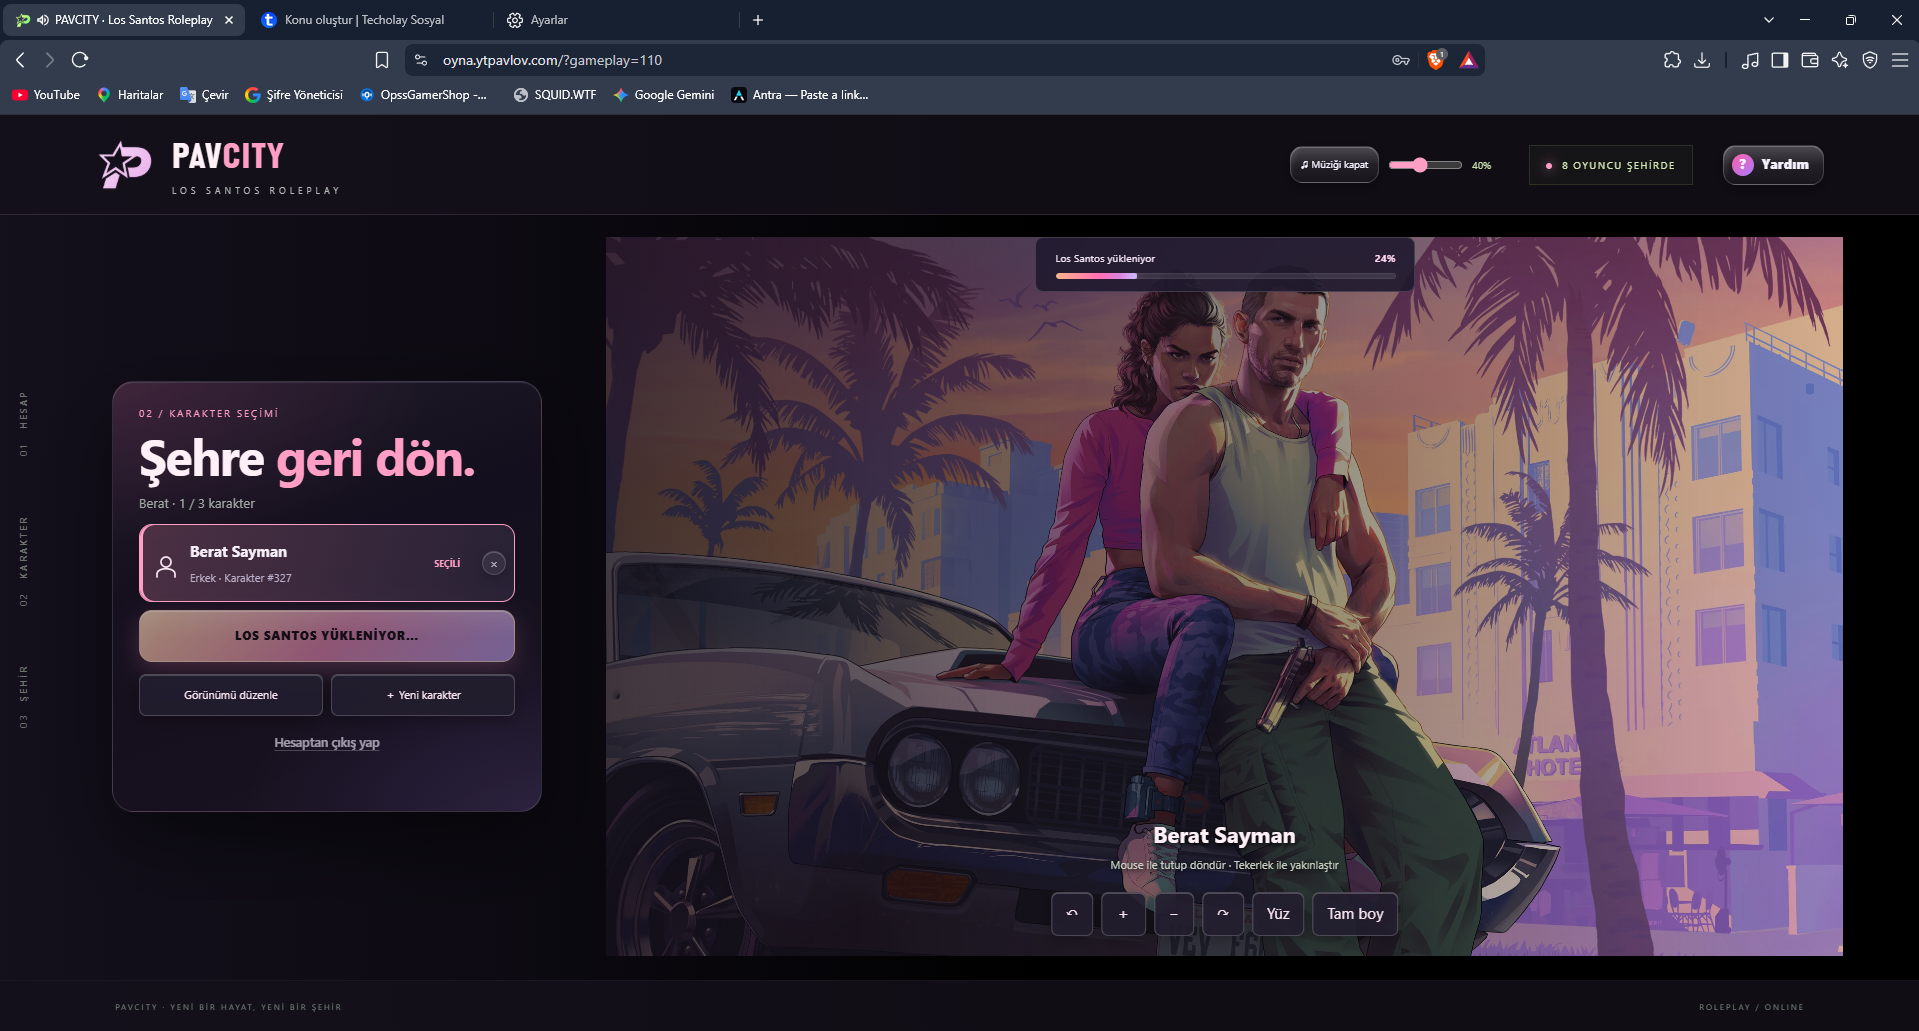
Task: Switch camera view to Yüz
Action: 1278,914
